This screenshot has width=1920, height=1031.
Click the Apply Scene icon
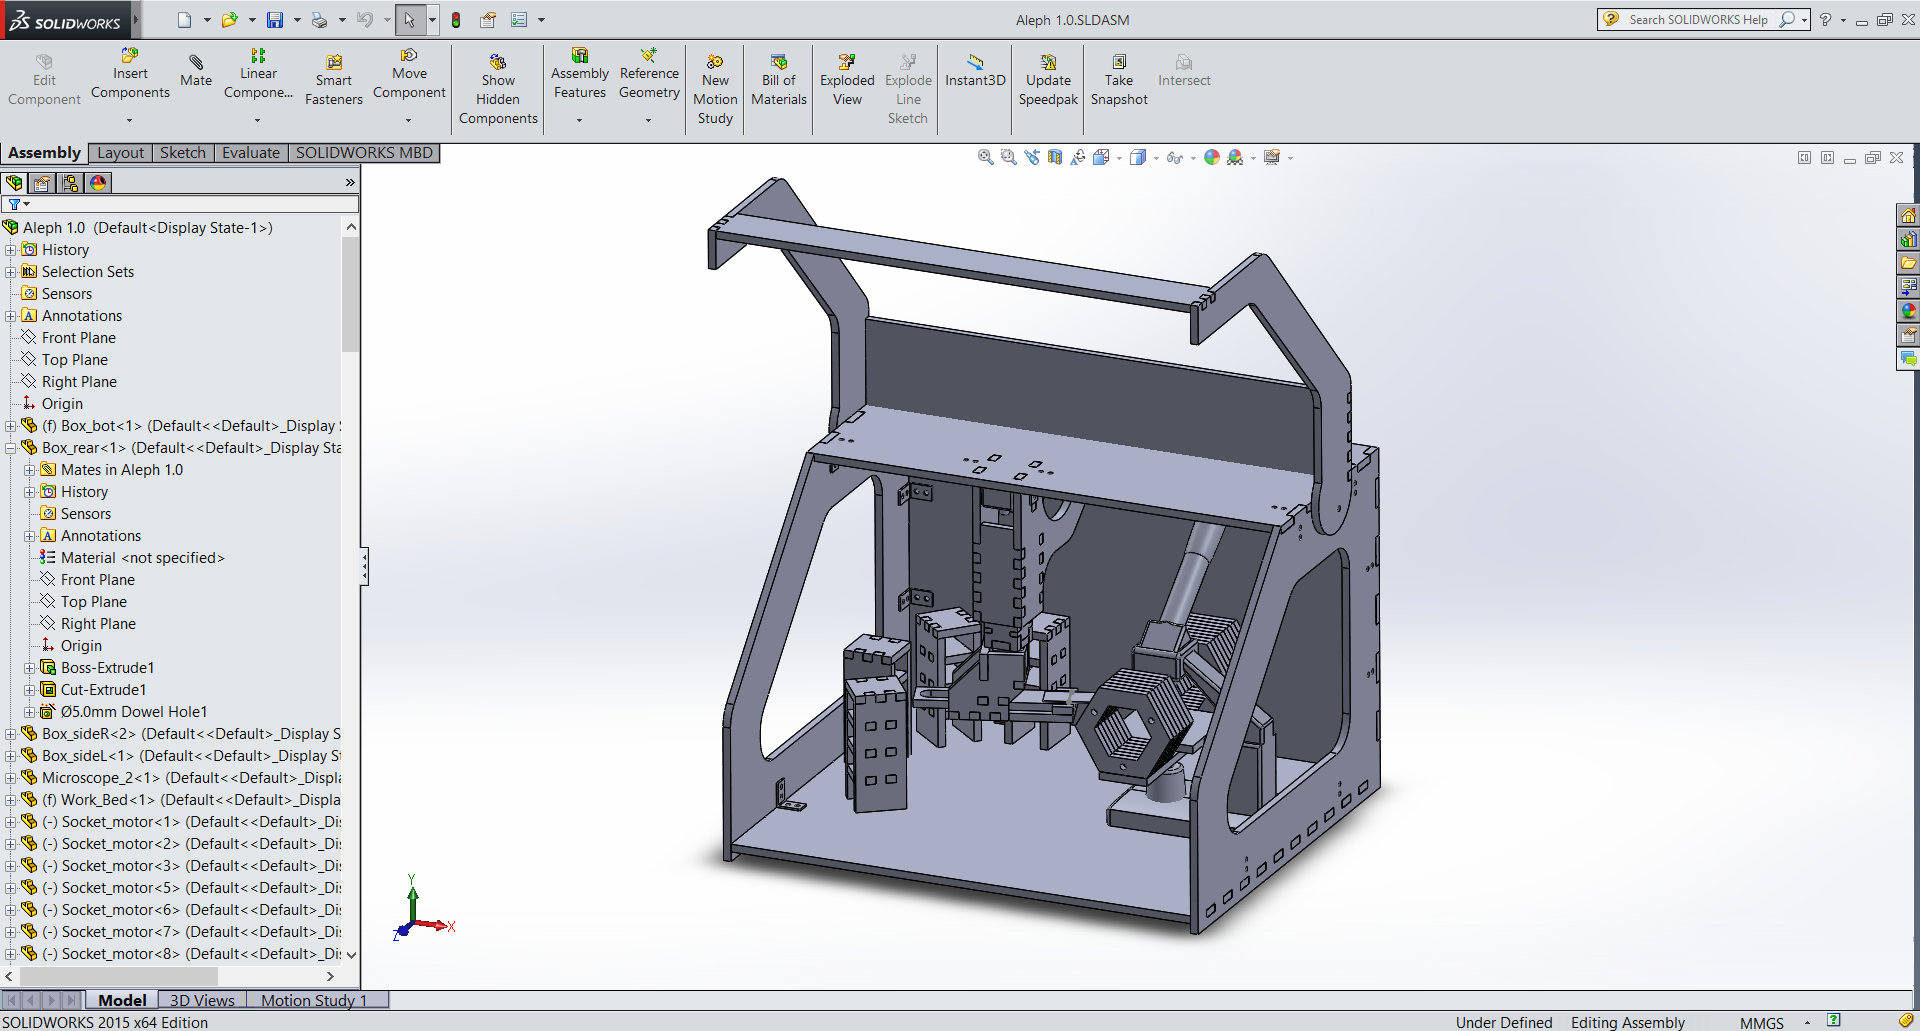pyautogui.click(x=1235, y=157)
